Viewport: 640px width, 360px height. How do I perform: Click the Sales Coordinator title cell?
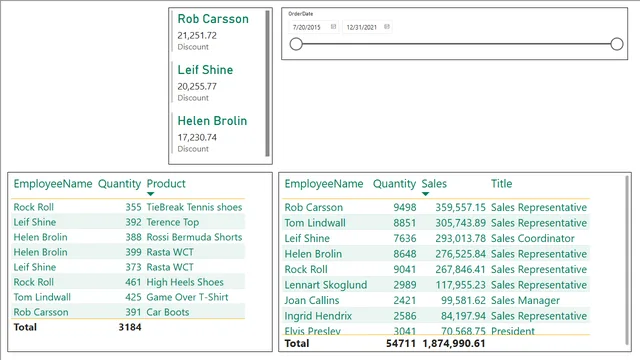pyautogui.click(x=533, y=238)
